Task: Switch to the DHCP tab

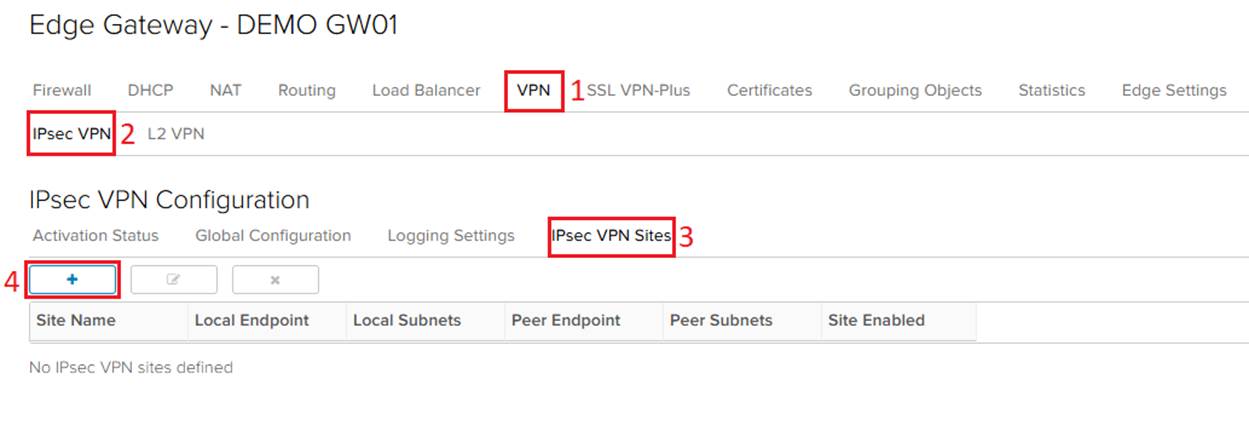Action: (x=150, y=90)
